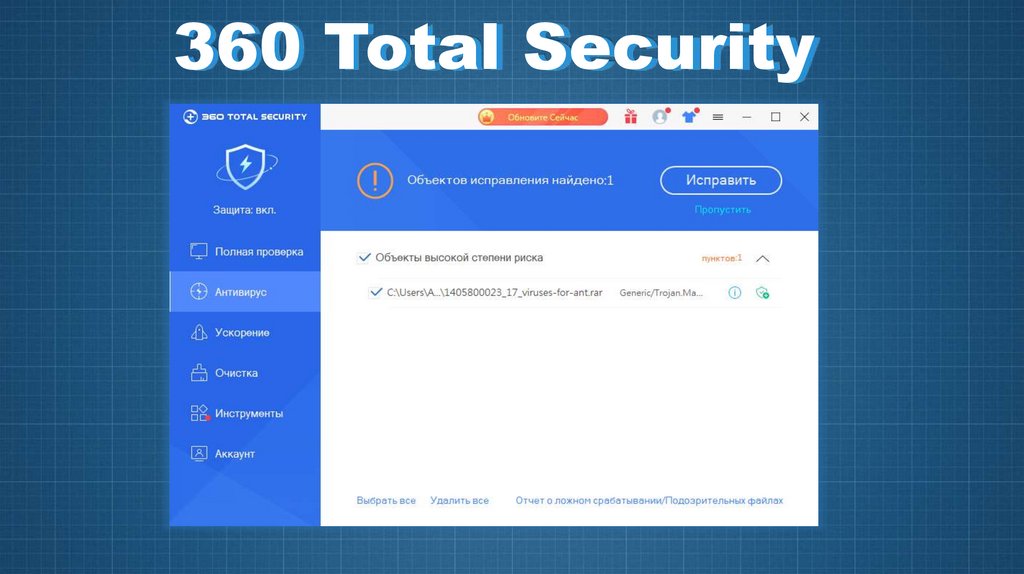Click the protection shield status icon
Screen dimensions: 1024x574
pyautogui.click(x=246, y=167)
